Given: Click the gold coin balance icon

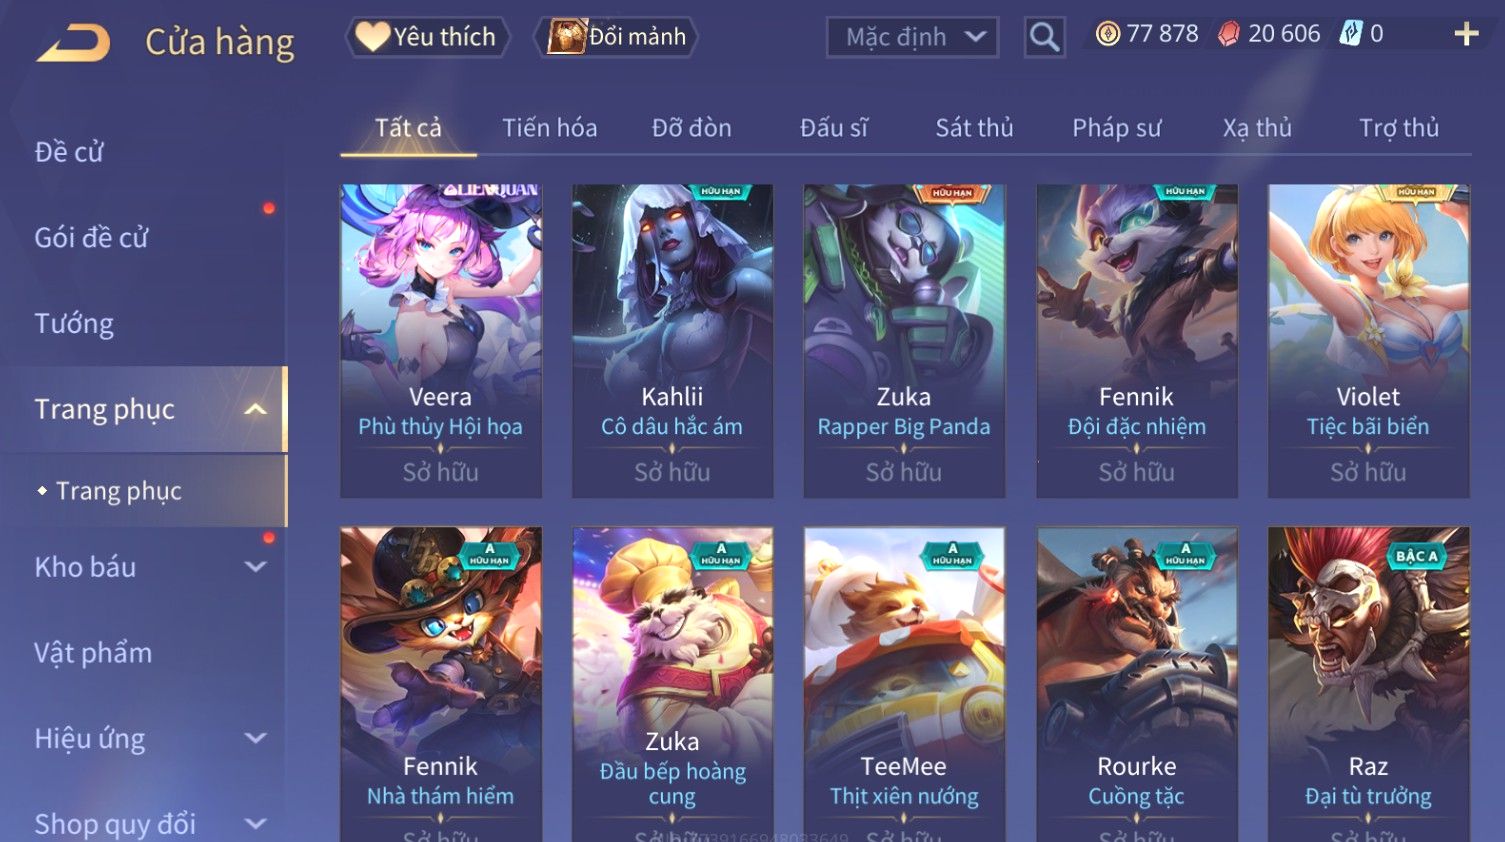Looking at the screenshot, I should click(x=1108, y=34).
